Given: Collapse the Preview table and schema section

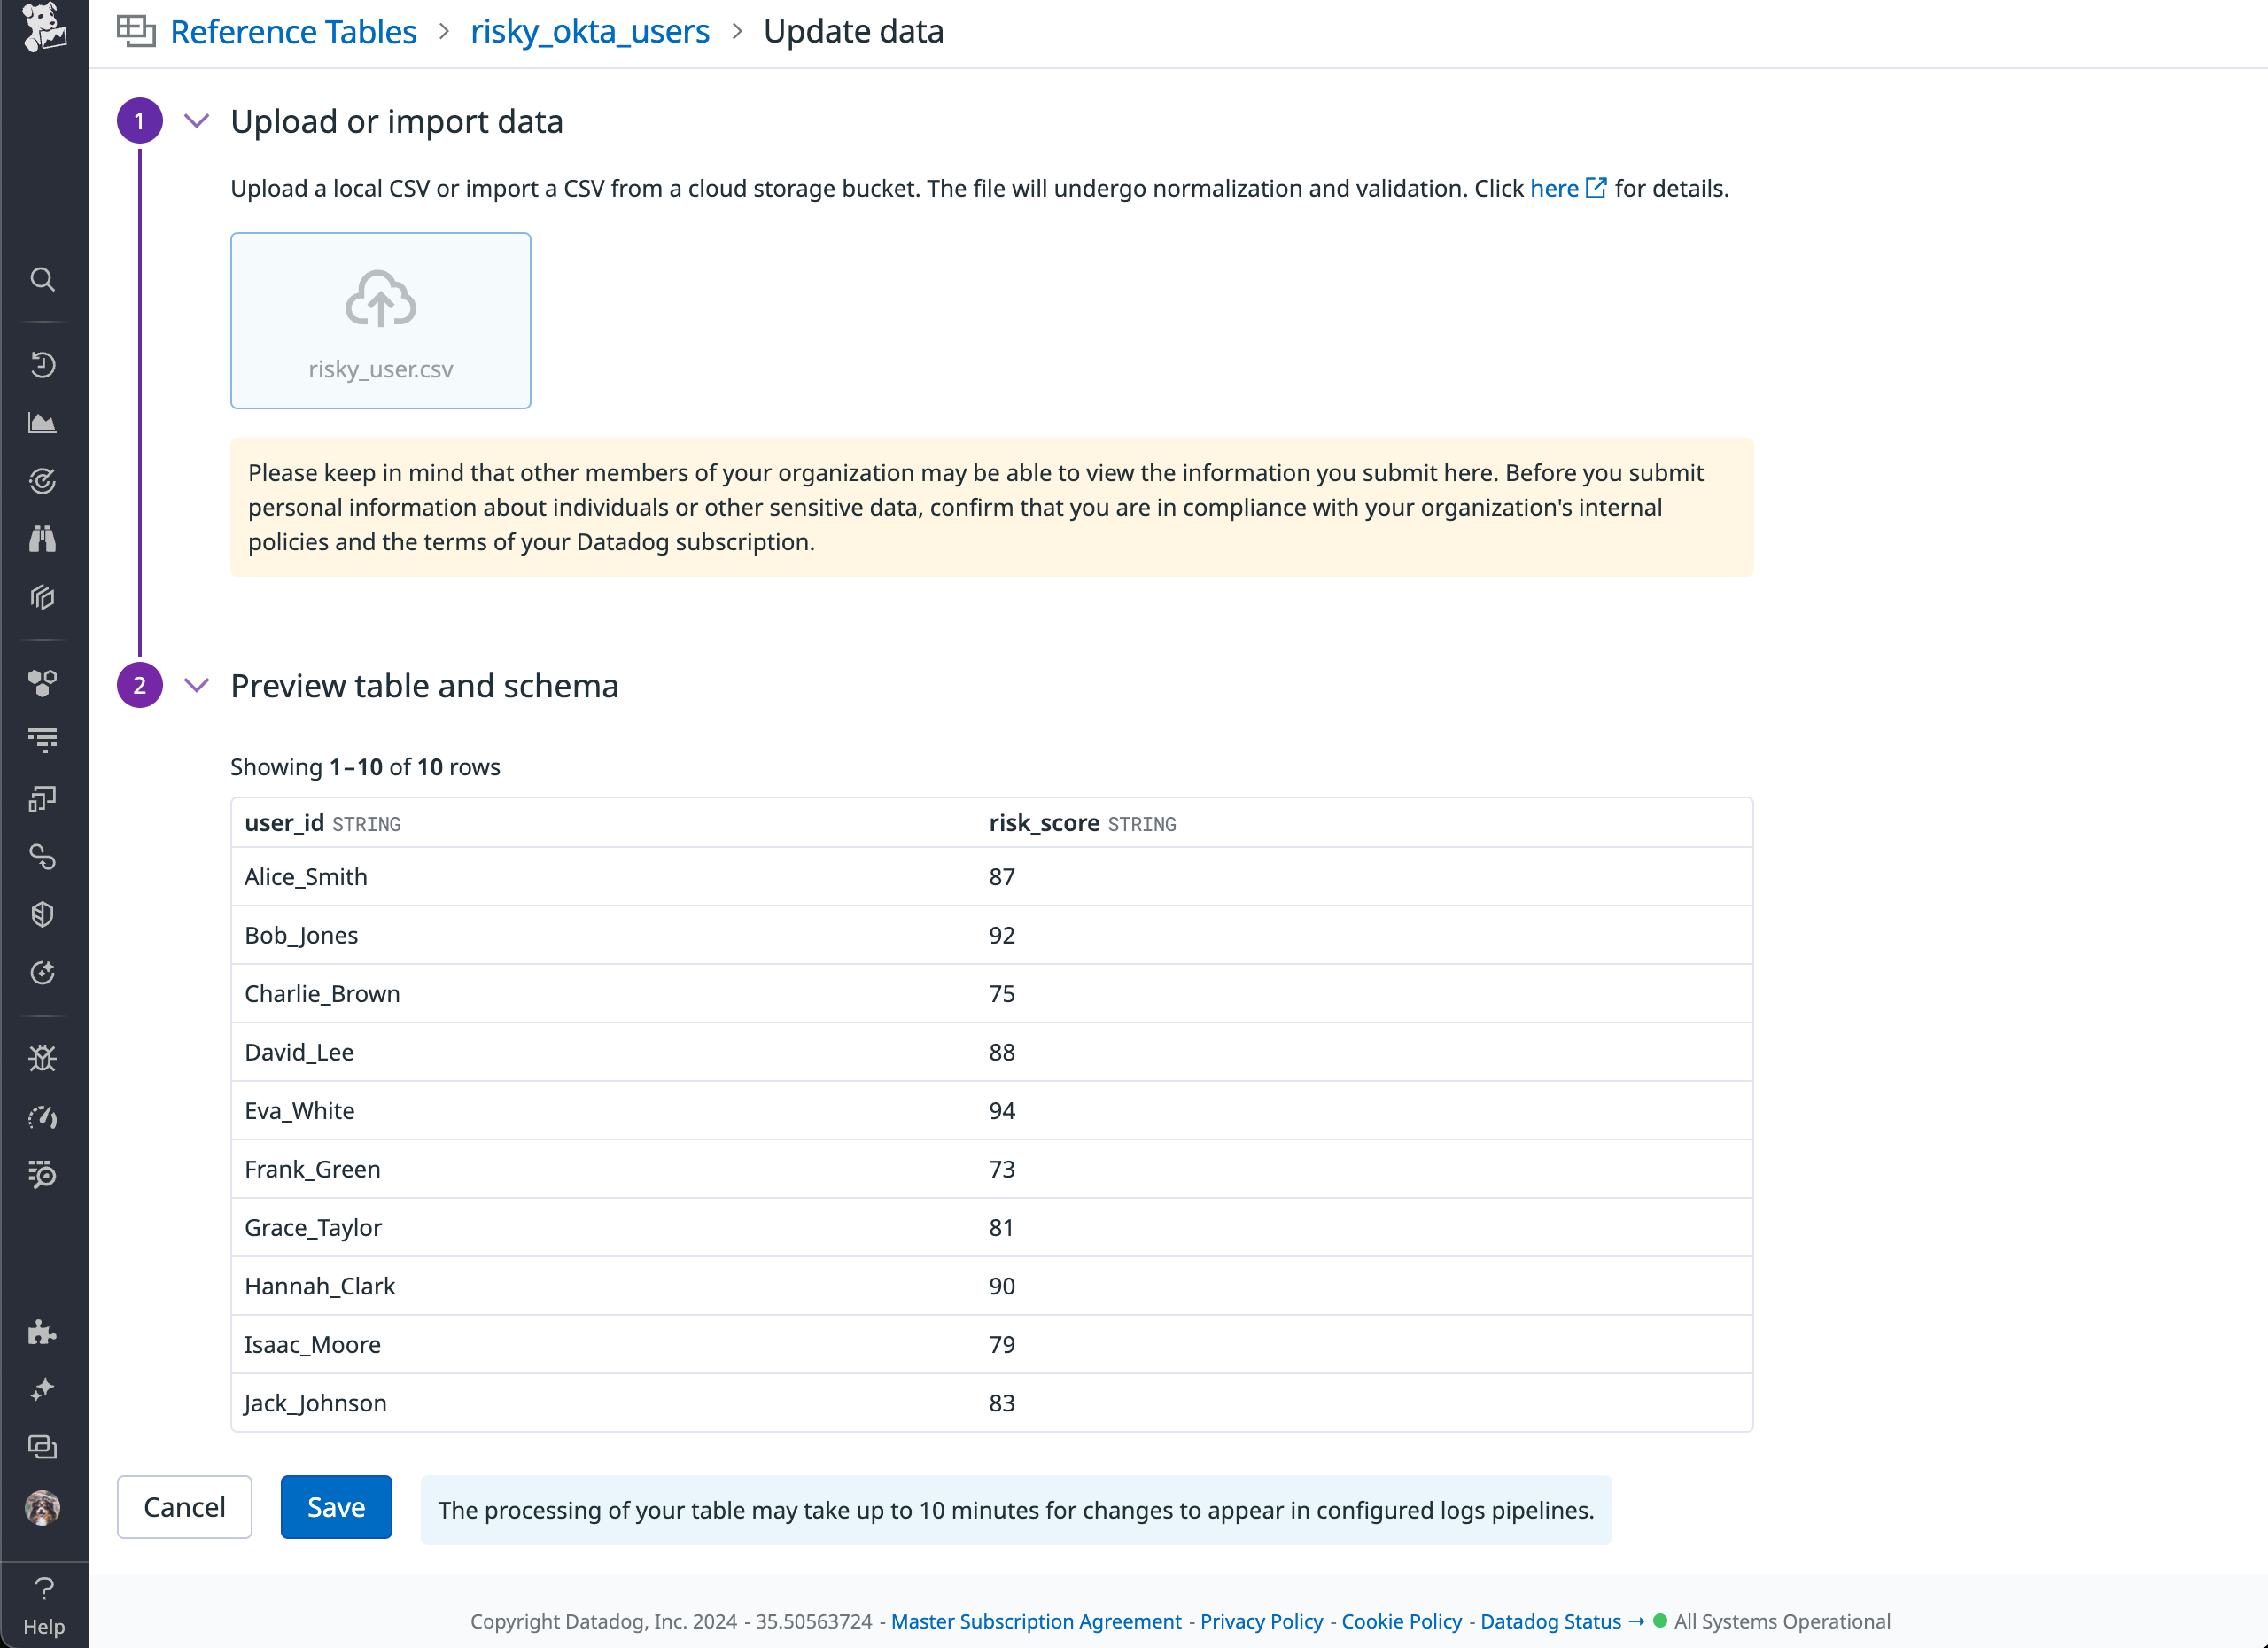Looking at the screenshot, I should pos(196,686).
